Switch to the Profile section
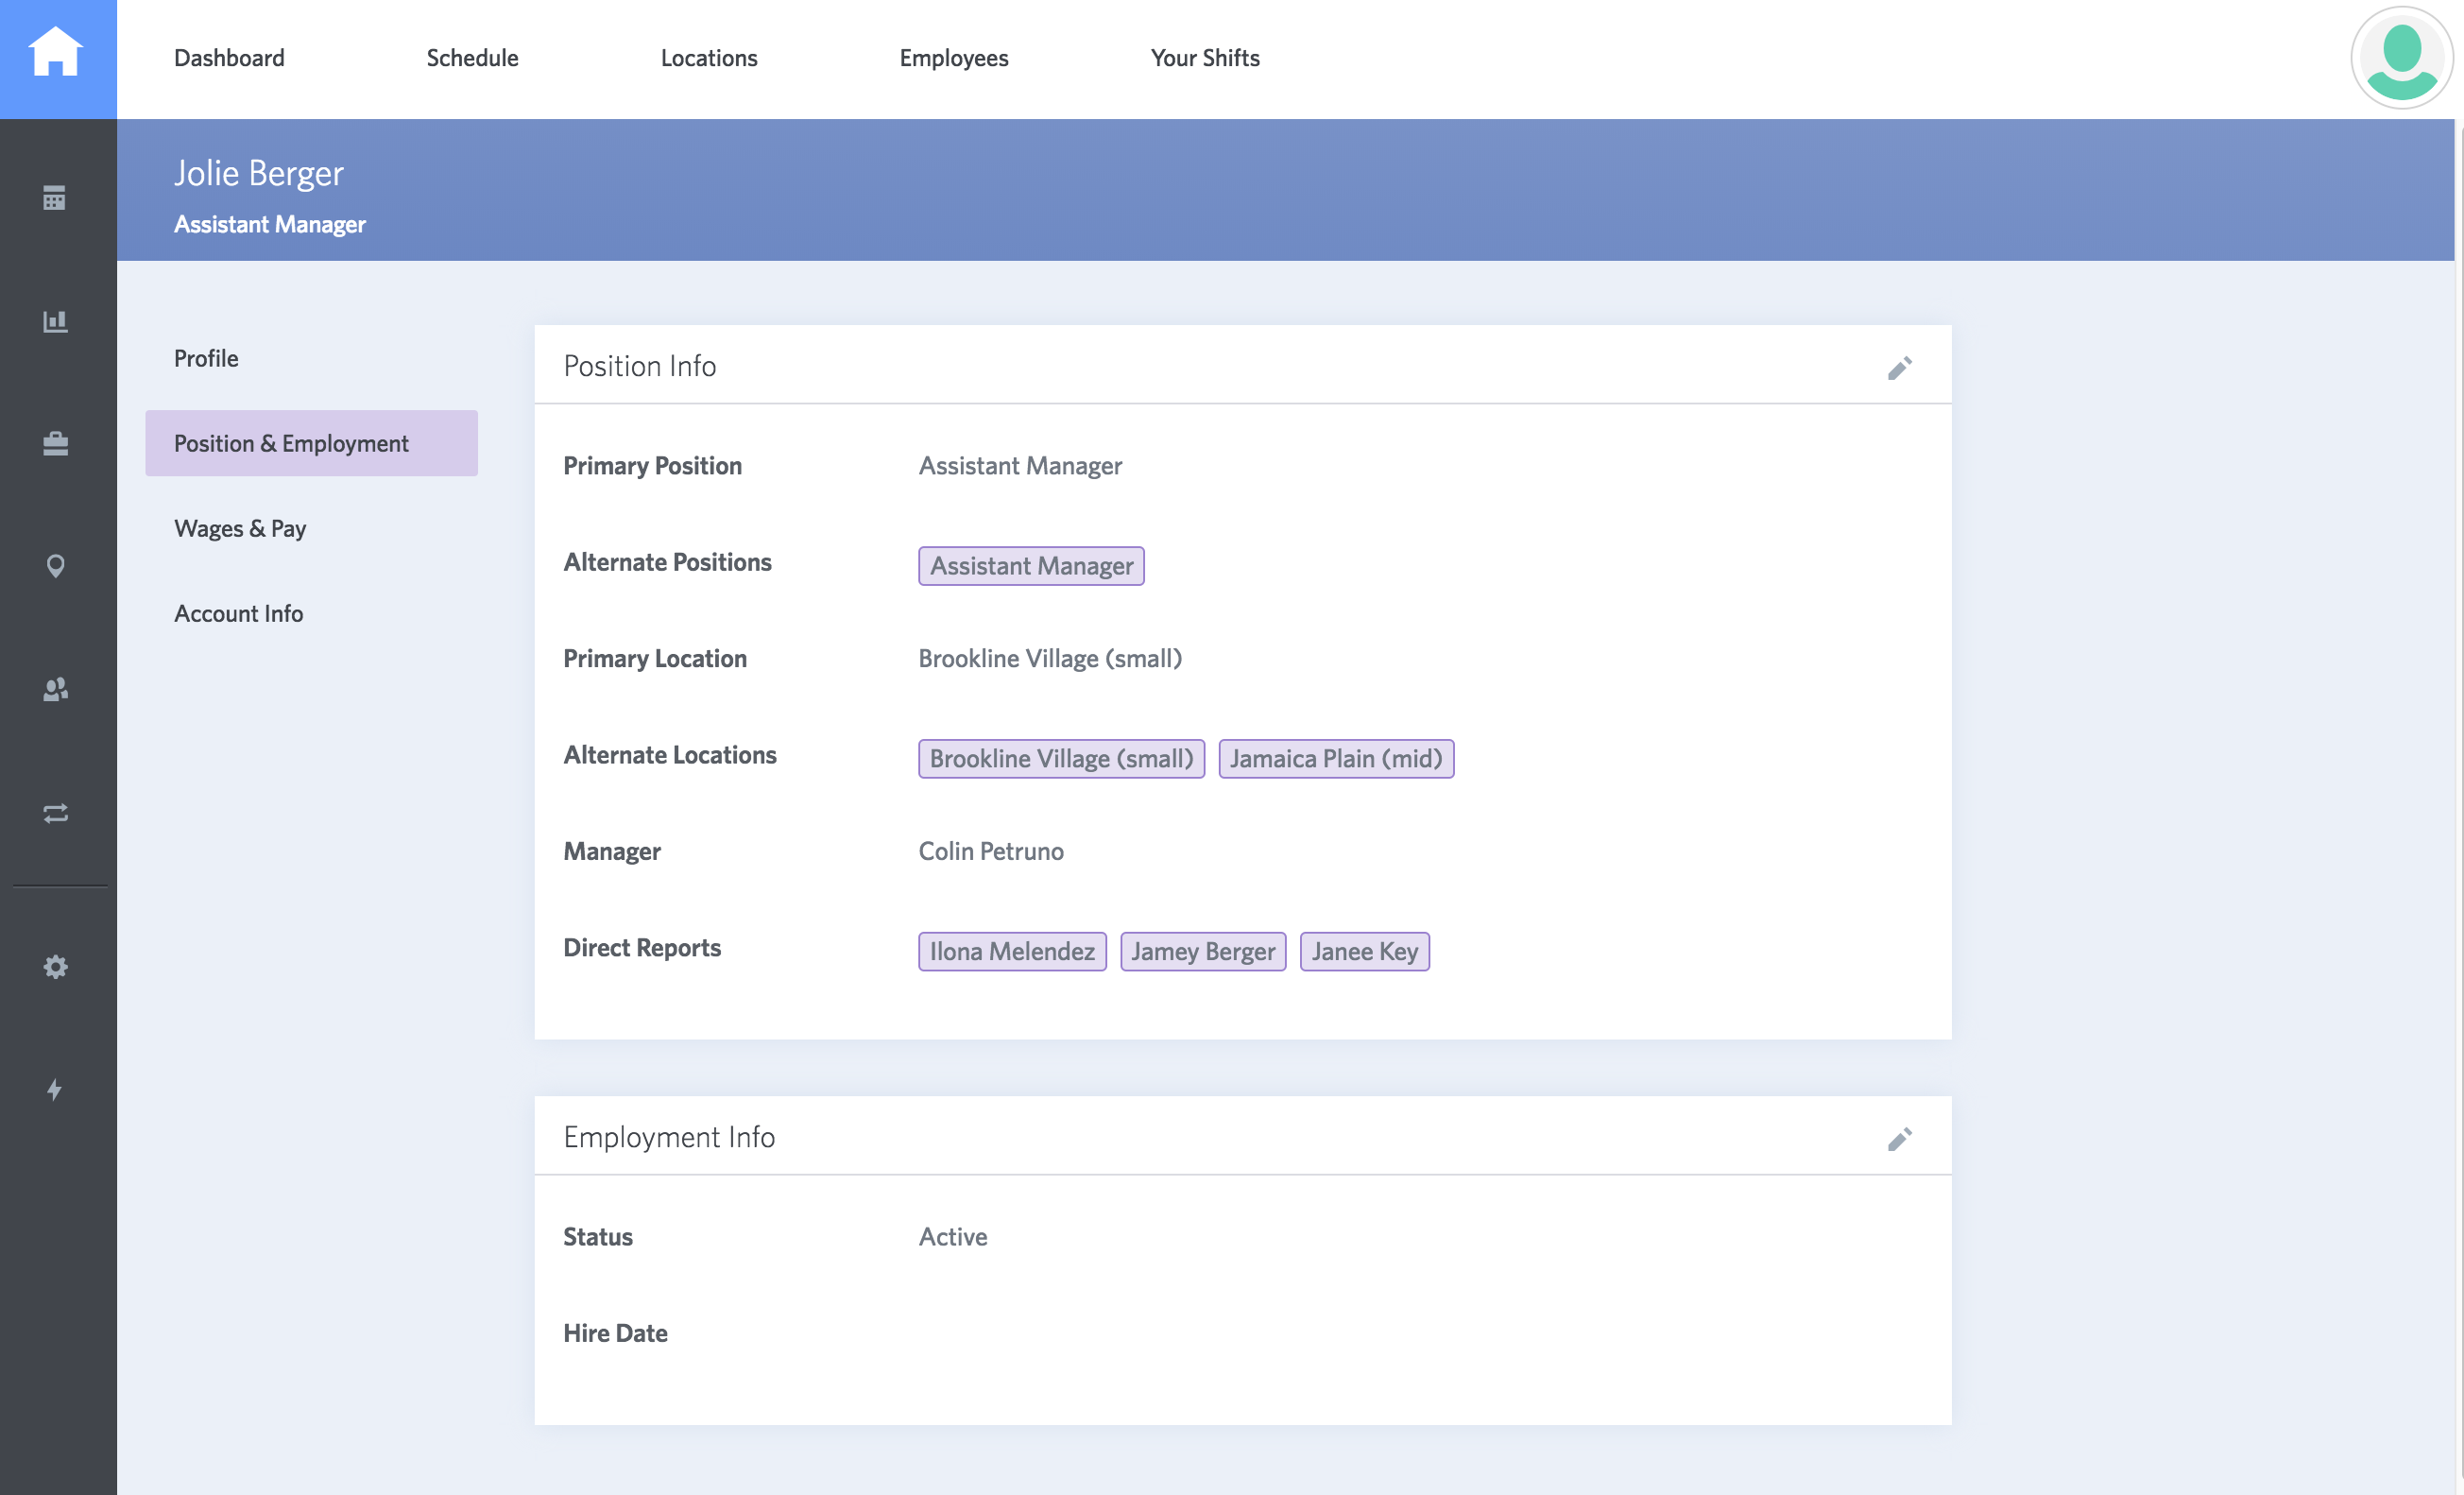 [x=206, y=358]
